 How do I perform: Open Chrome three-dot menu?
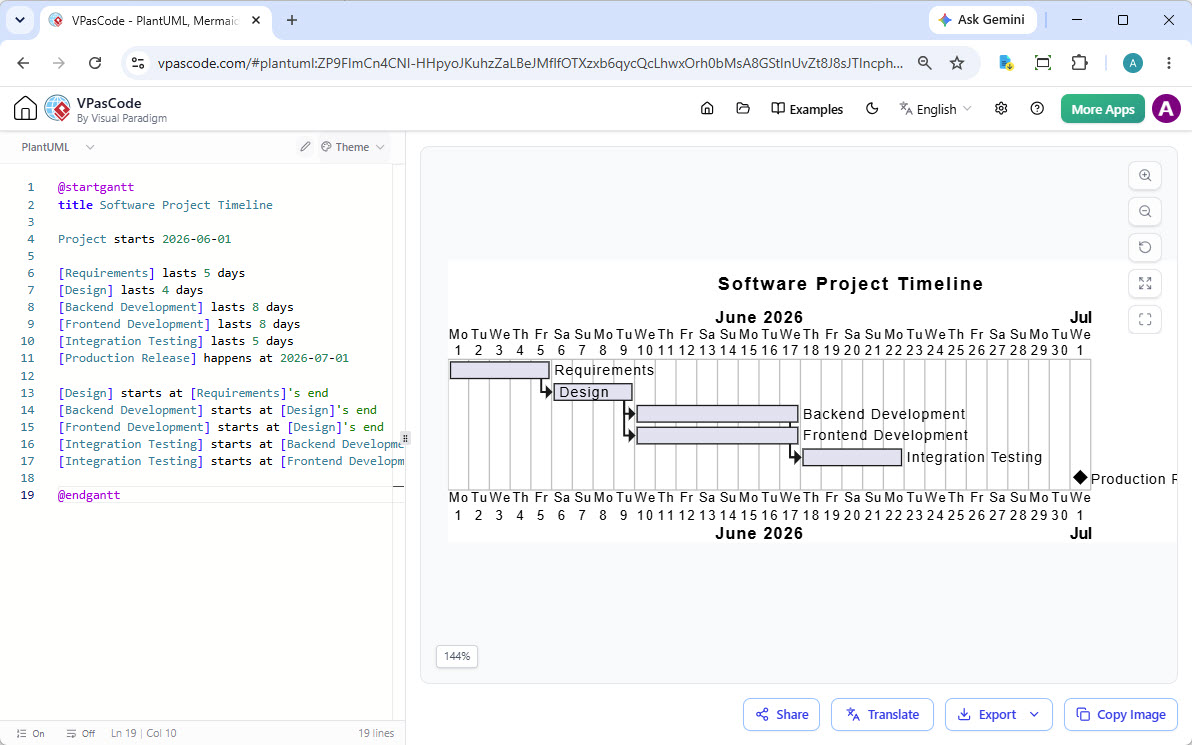(1169, 63)
